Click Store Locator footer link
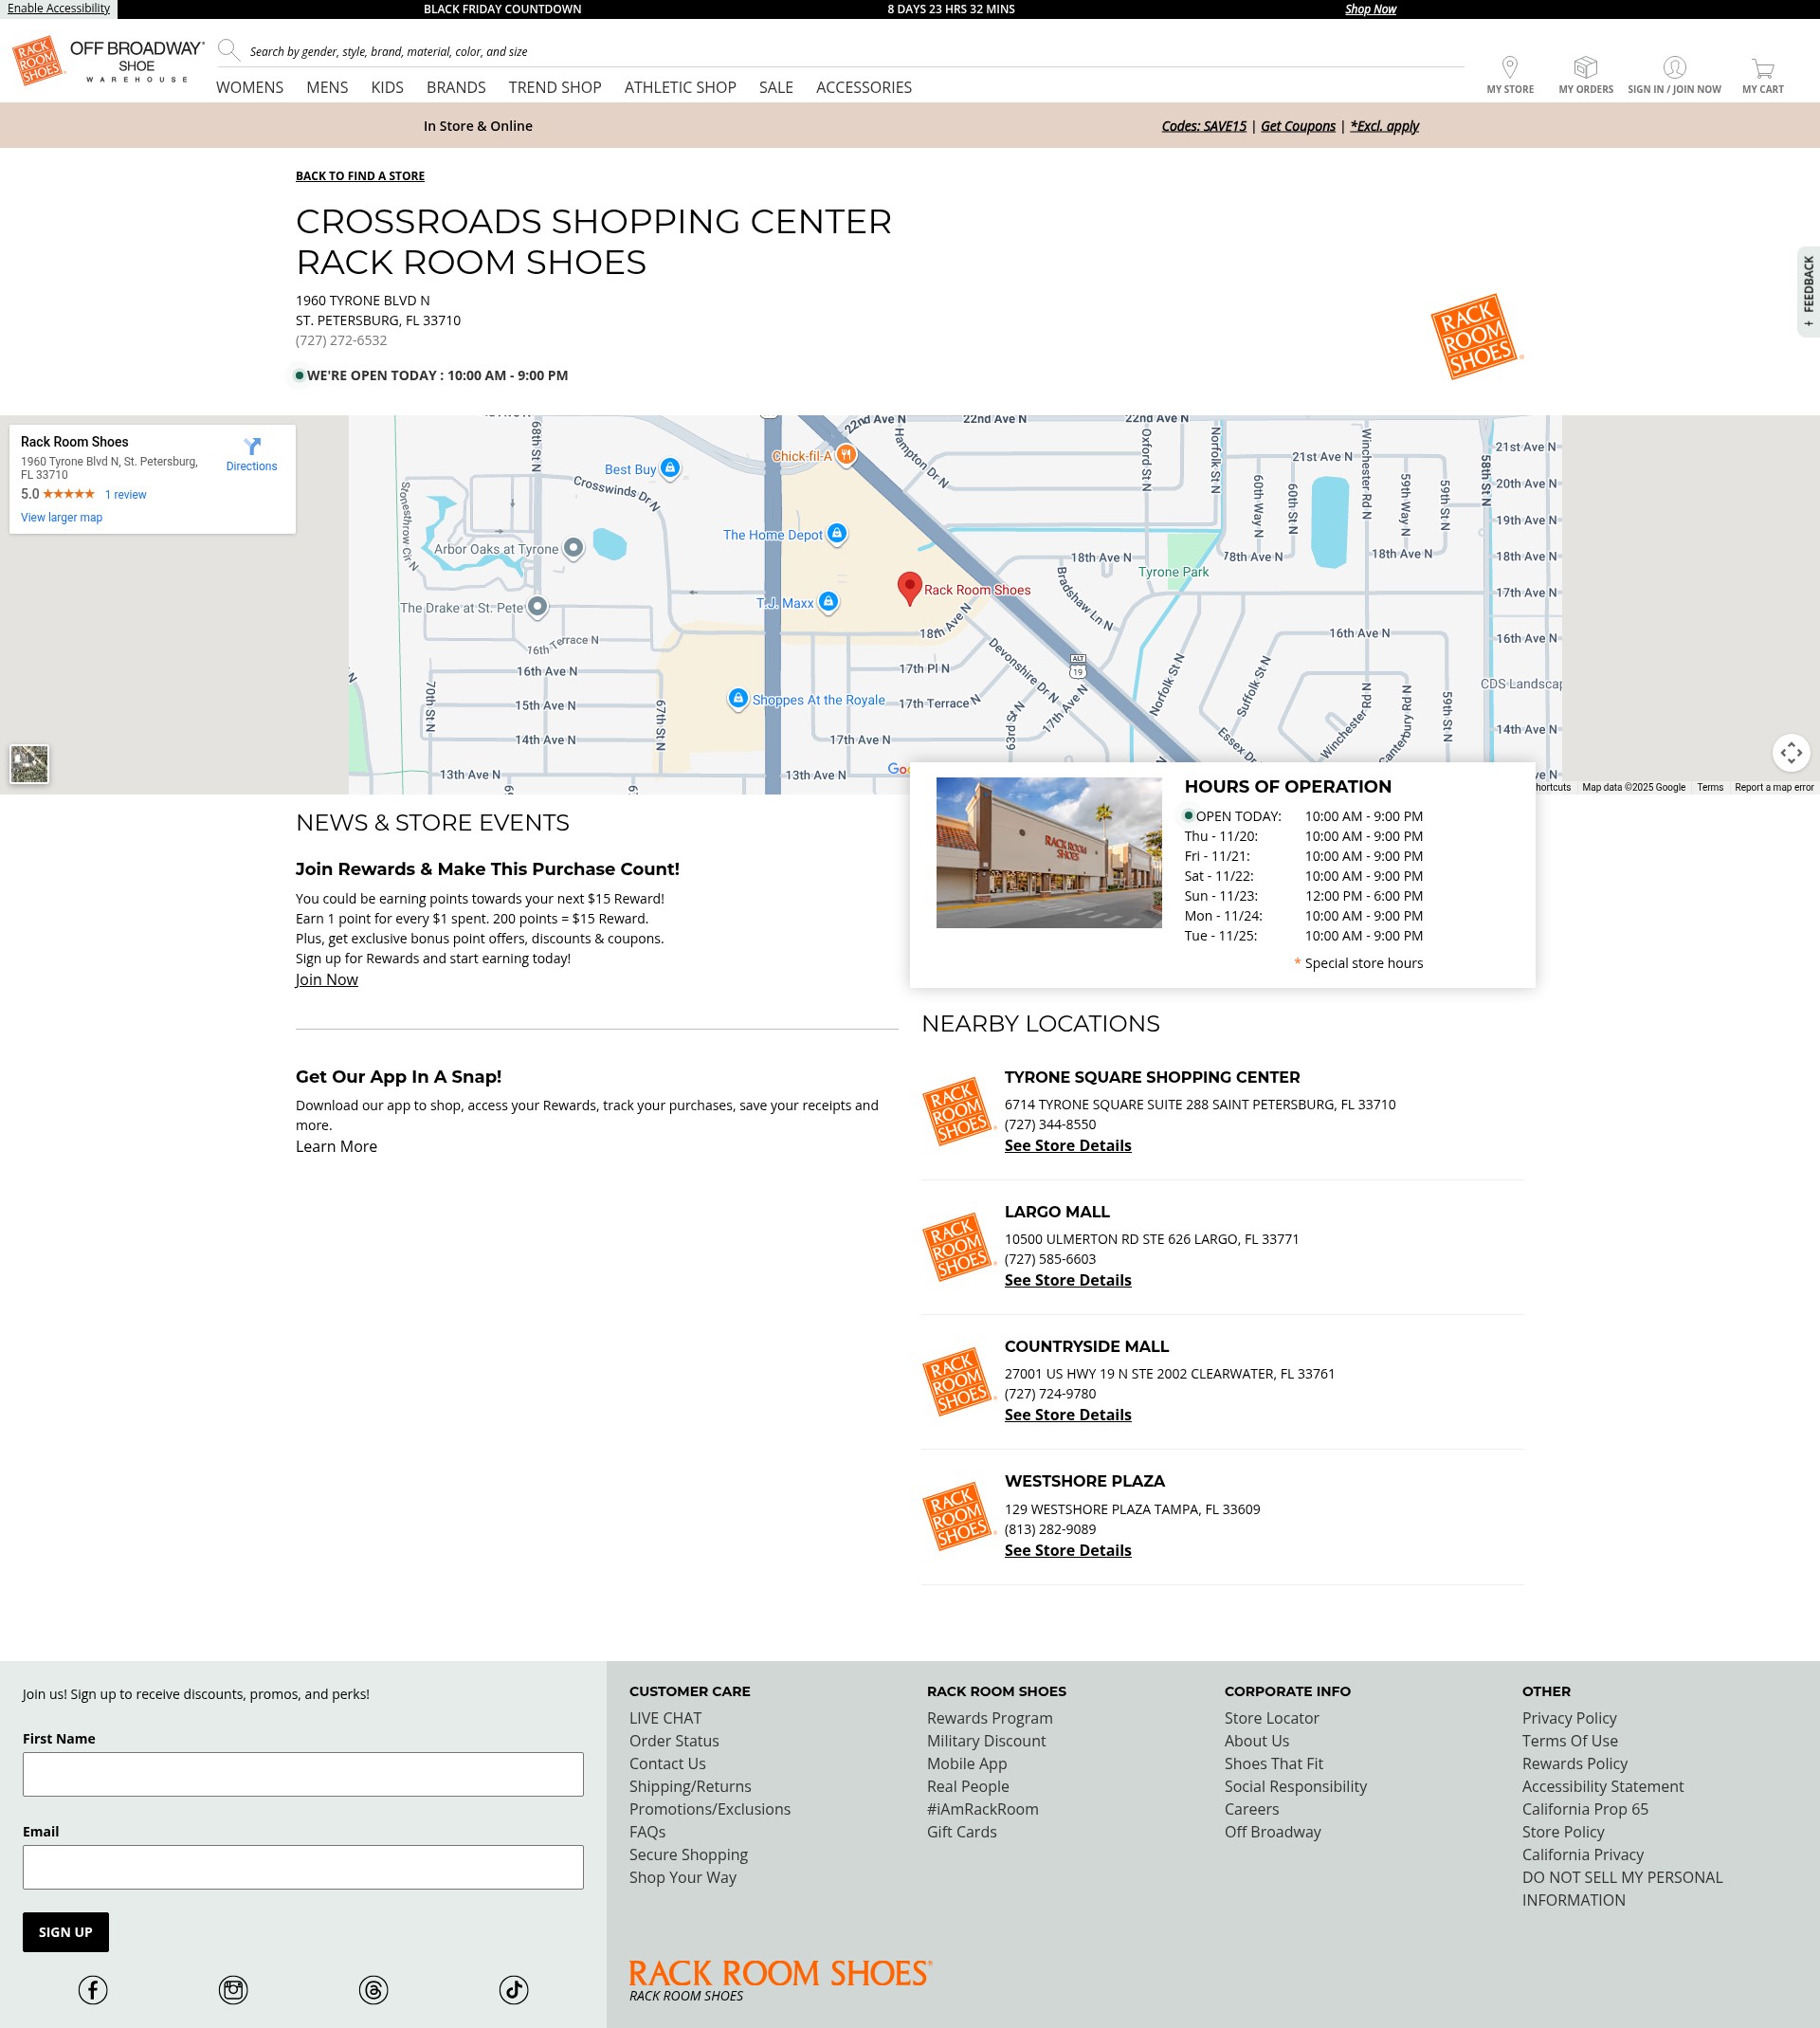 1271,1718
